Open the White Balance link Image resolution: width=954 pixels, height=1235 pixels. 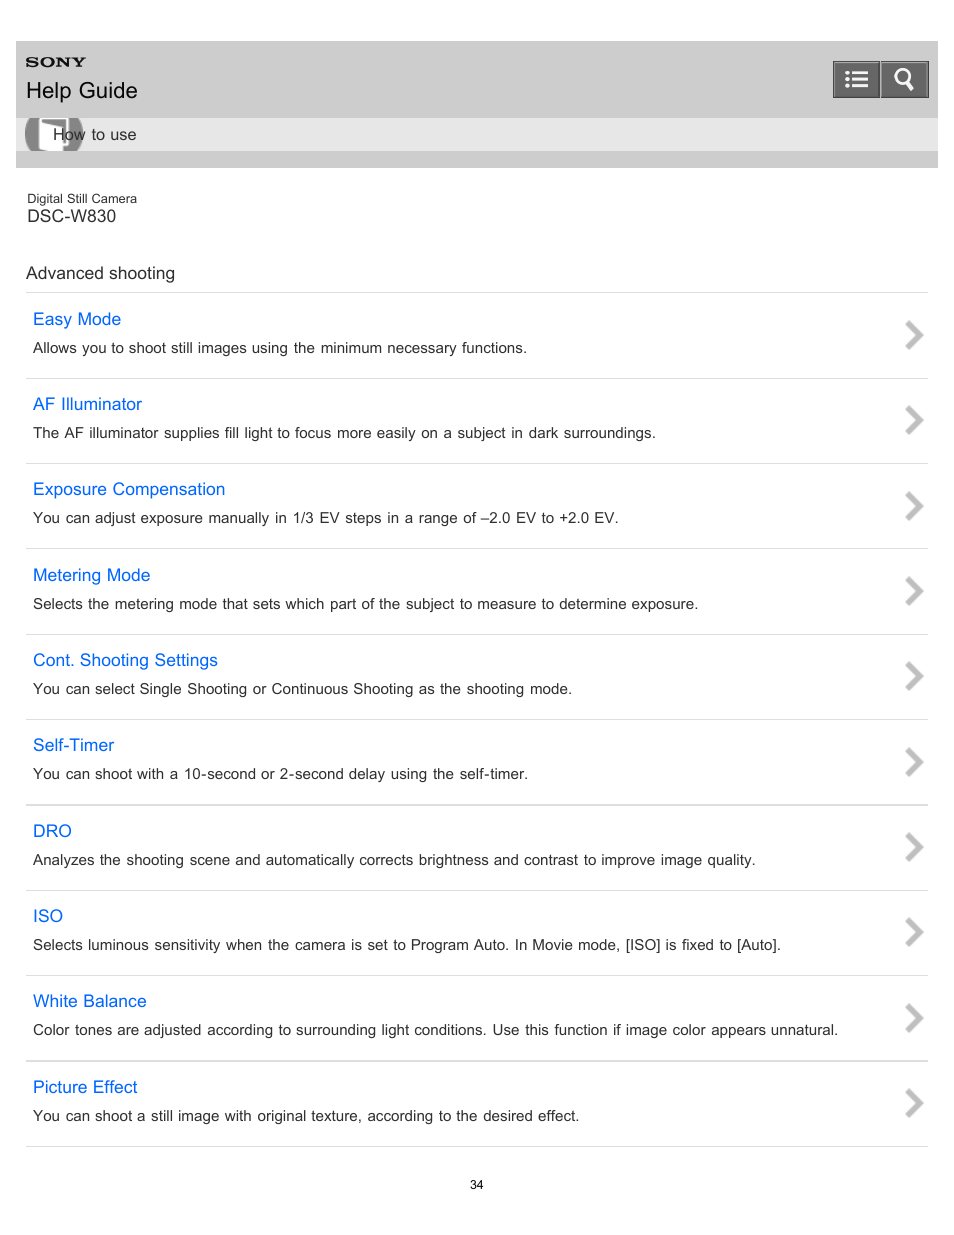89,1001
